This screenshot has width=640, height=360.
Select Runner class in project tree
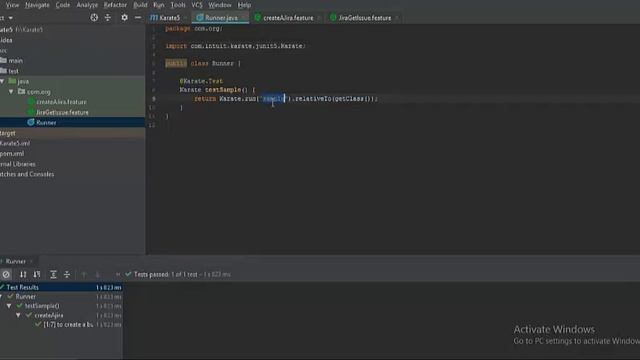click(46, 122)
